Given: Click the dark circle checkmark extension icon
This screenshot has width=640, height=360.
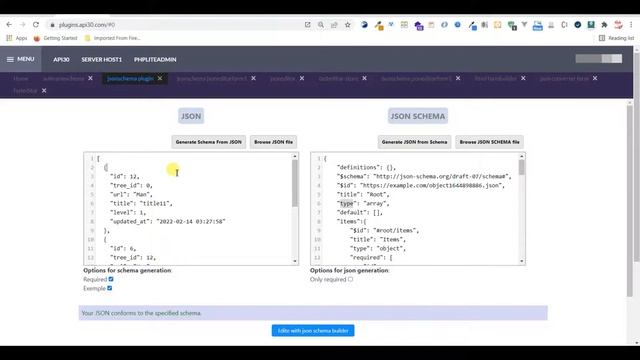Looking at the screenshot, I should tap(578, 25).
